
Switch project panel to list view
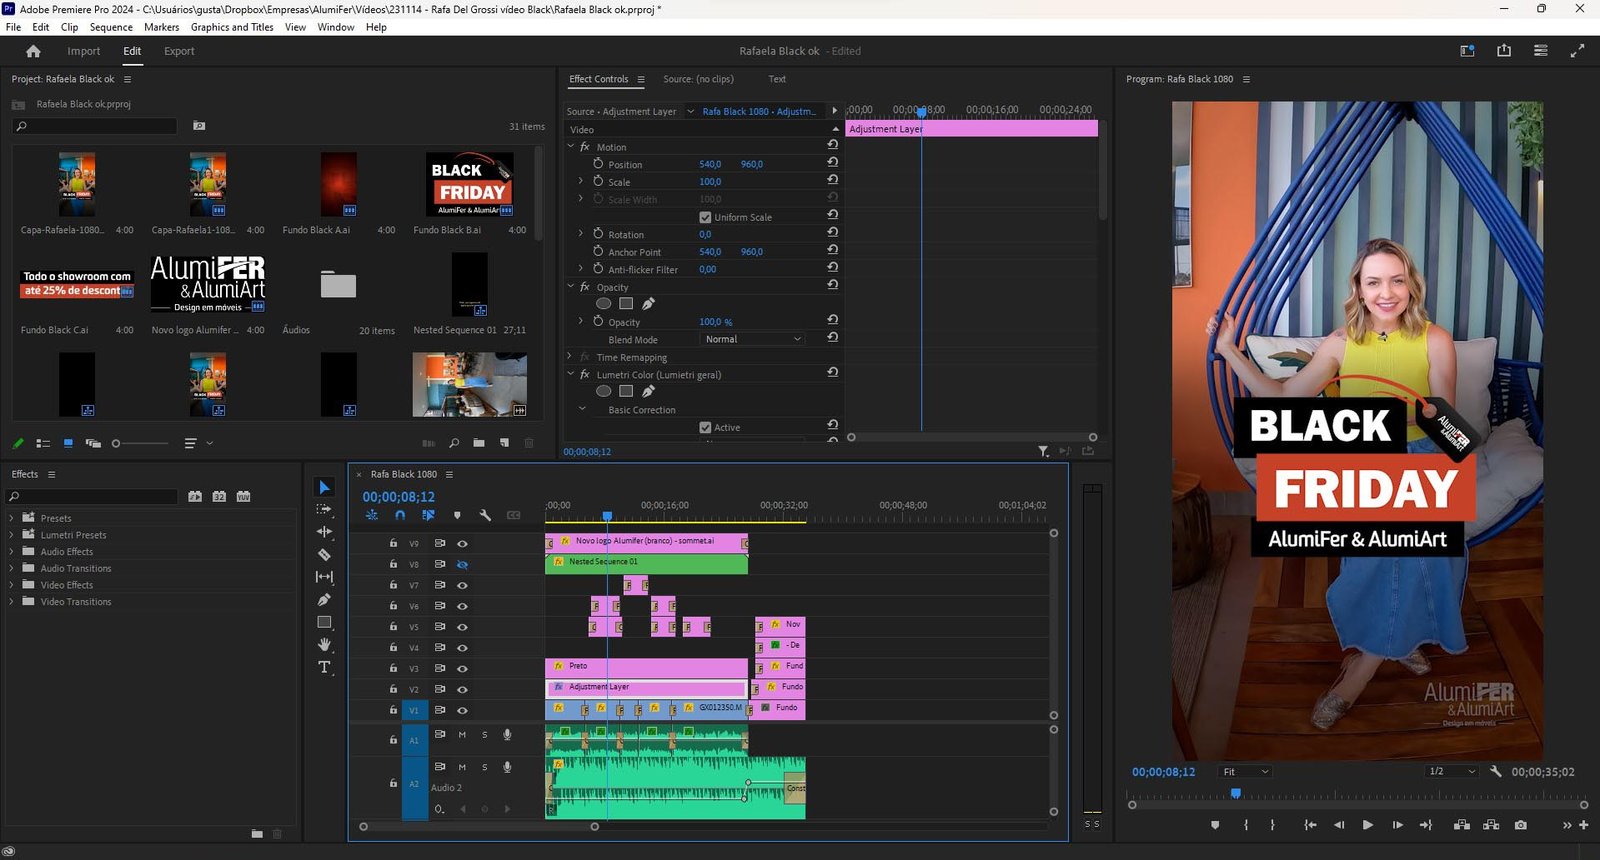(x=43, y=443)
